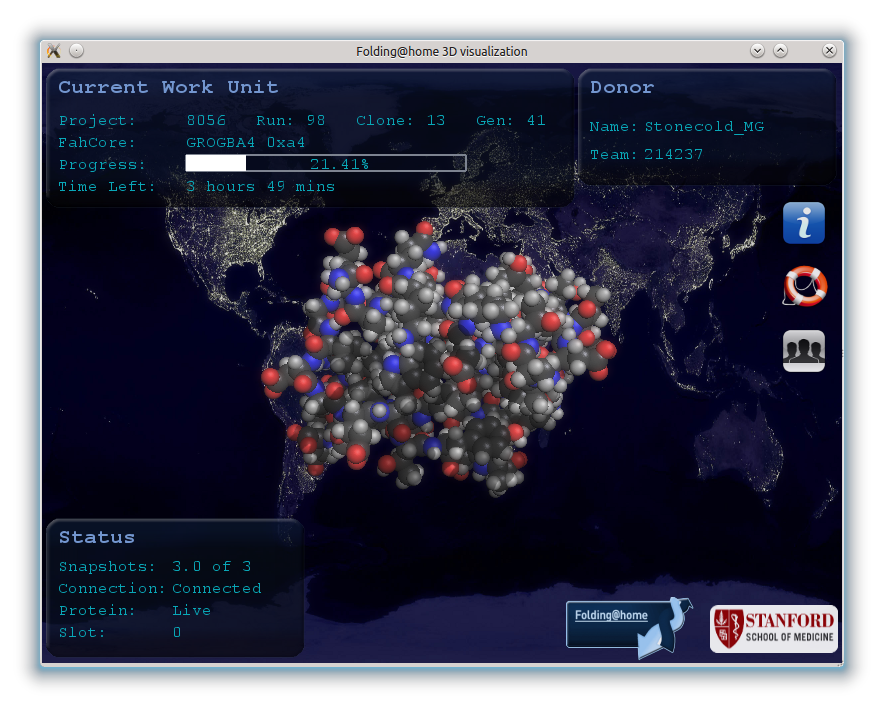Click the 'Connected' connection status
The height and width of the screenshot is (707, 884).
(216, 589)
